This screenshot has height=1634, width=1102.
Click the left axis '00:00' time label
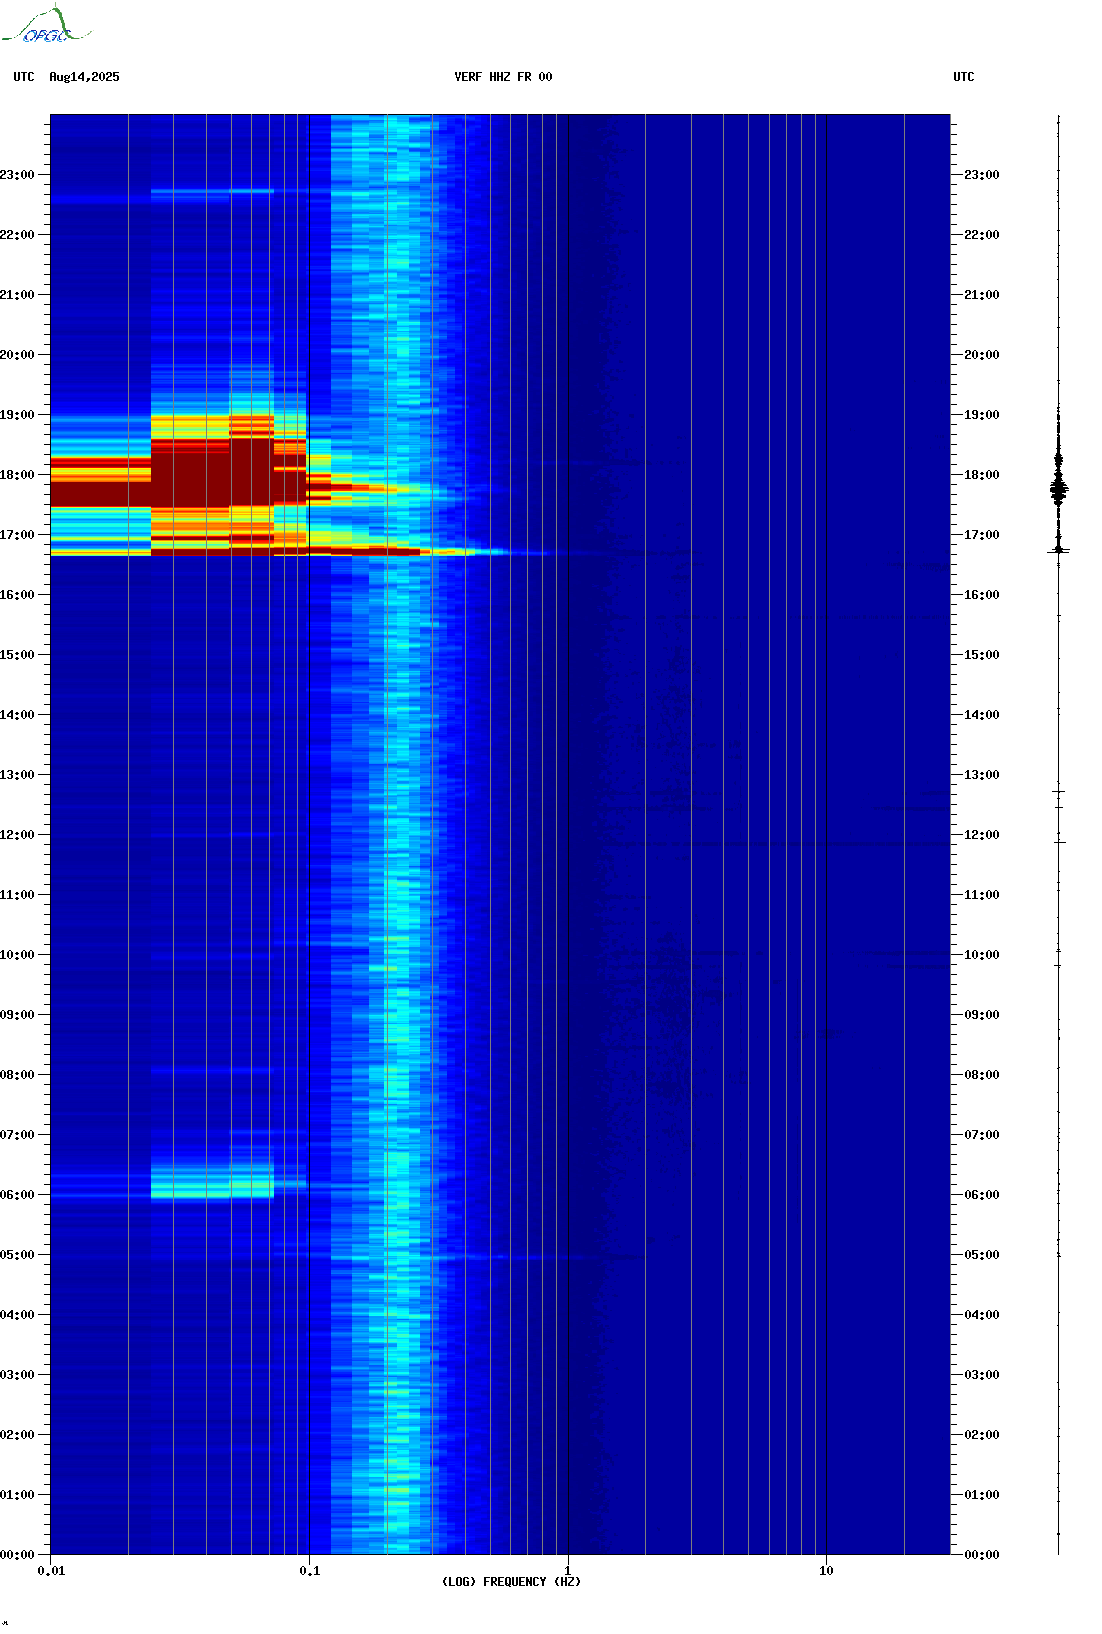click(17, 1555)
